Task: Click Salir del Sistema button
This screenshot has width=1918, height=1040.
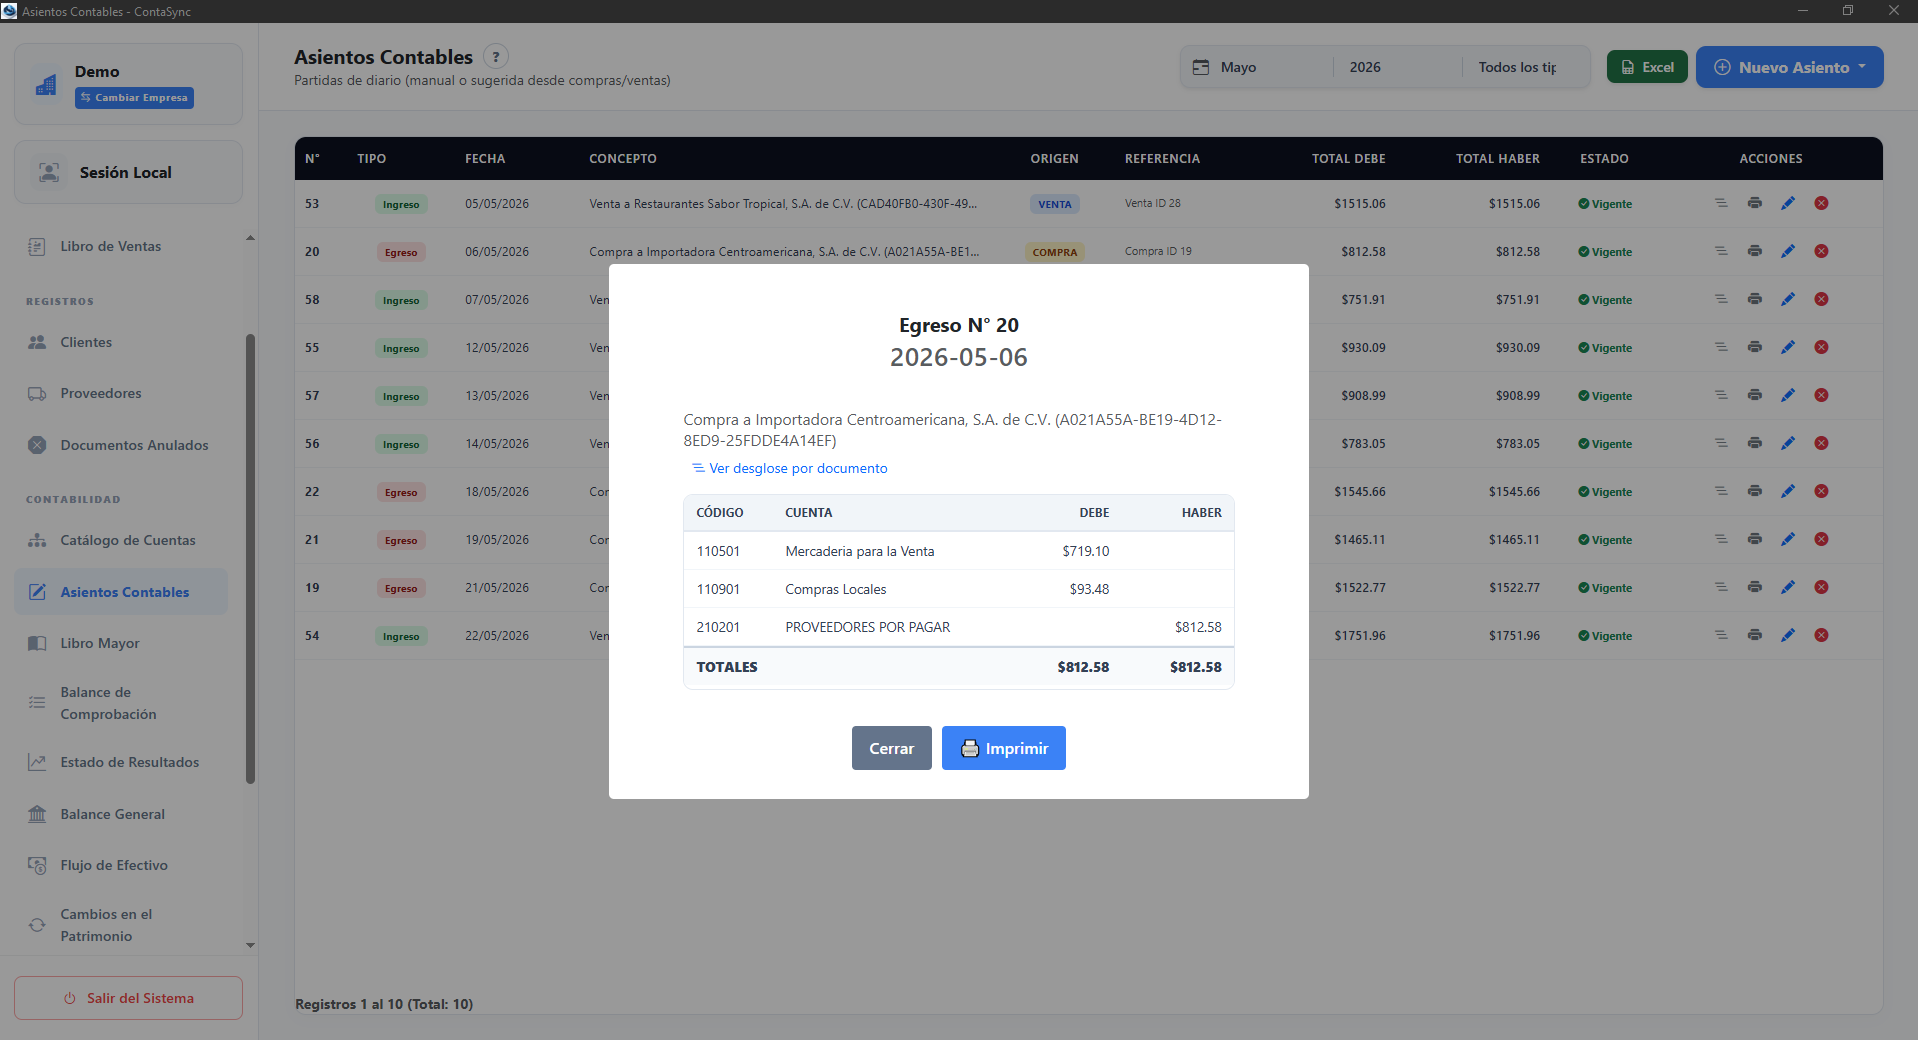Action: click(128, 998)
